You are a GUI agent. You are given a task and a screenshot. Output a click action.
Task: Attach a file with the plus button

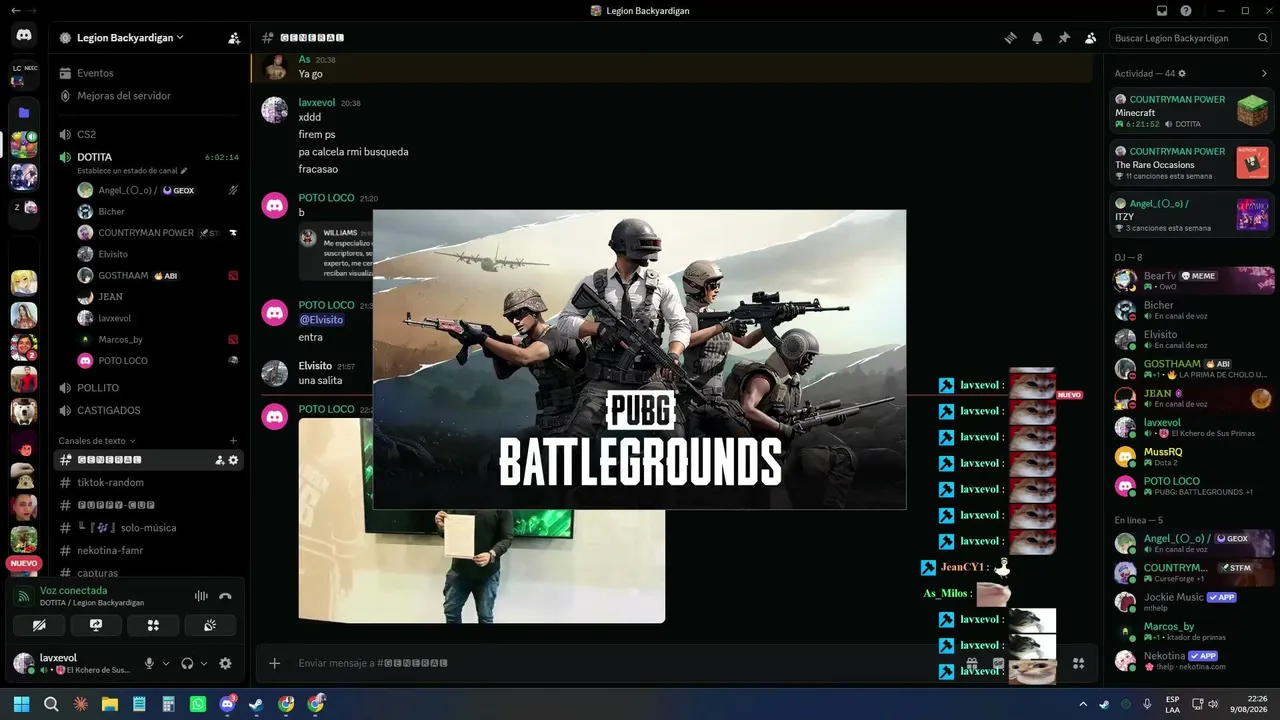[275, 663]
